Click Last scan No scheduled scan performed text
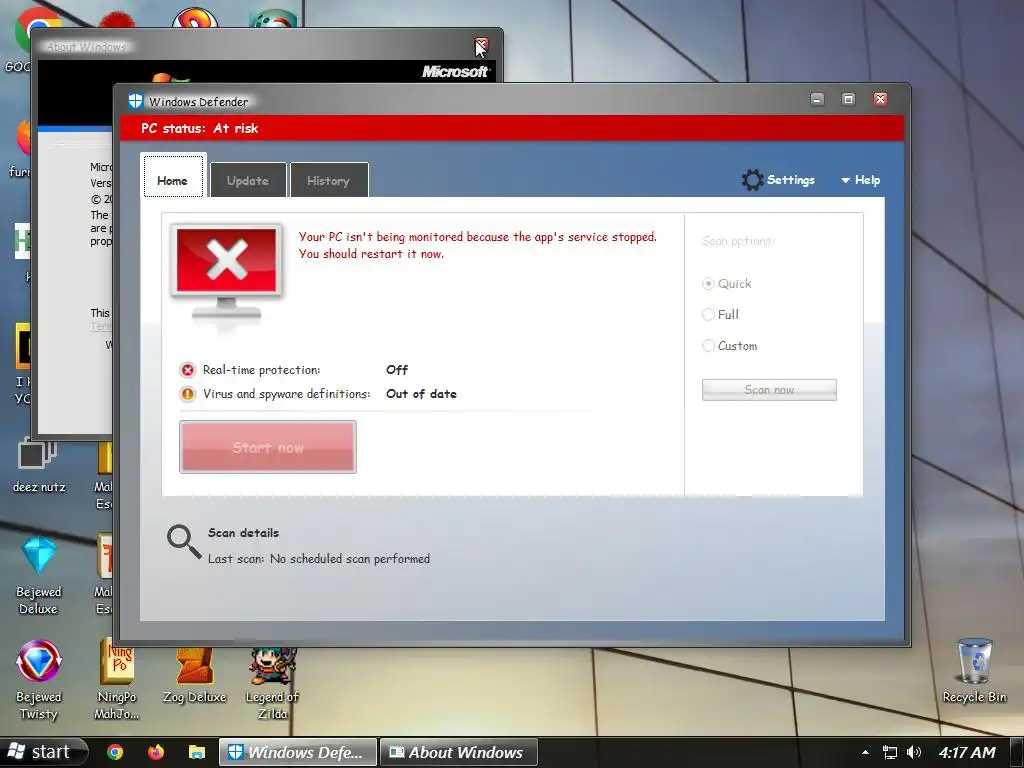This screenshot has width=1024, height=768. coord(319,559)
